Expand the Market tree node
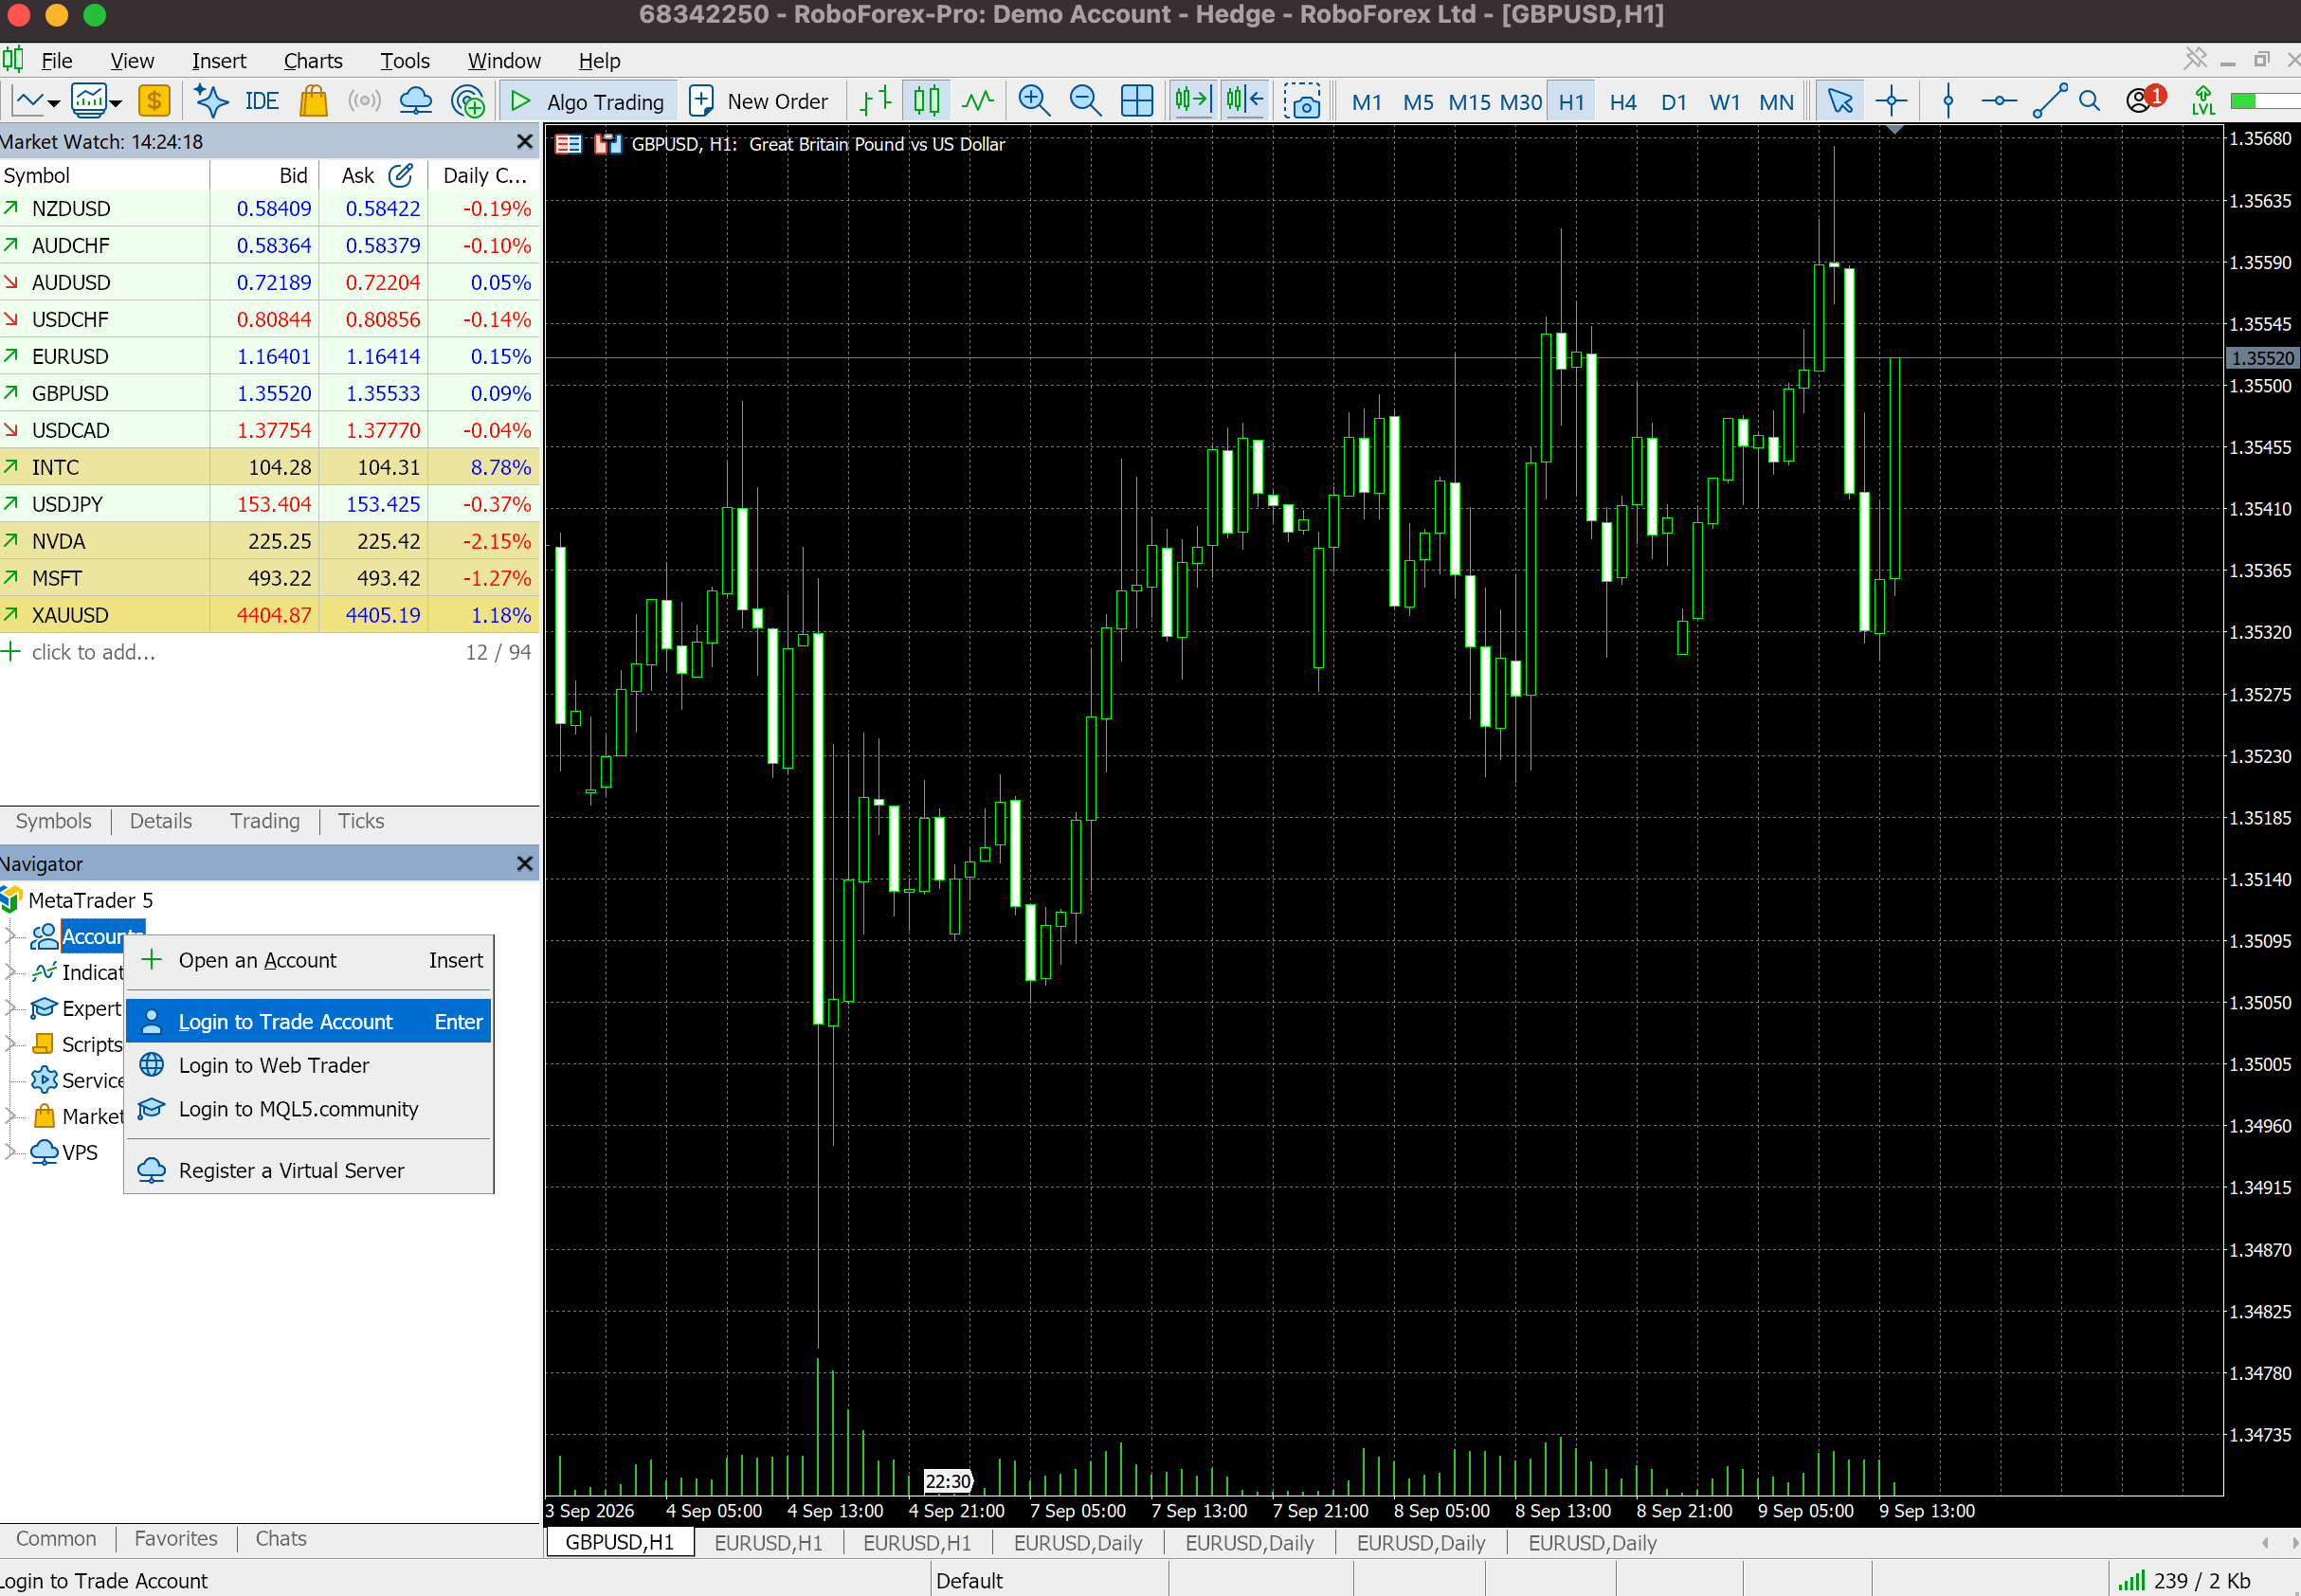 10,1116
